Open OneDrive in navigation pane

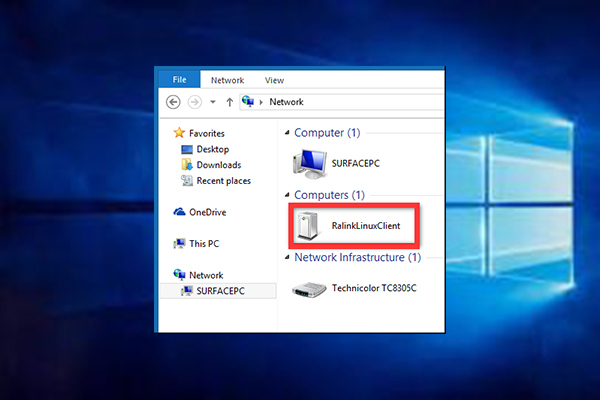click(207, 212)
